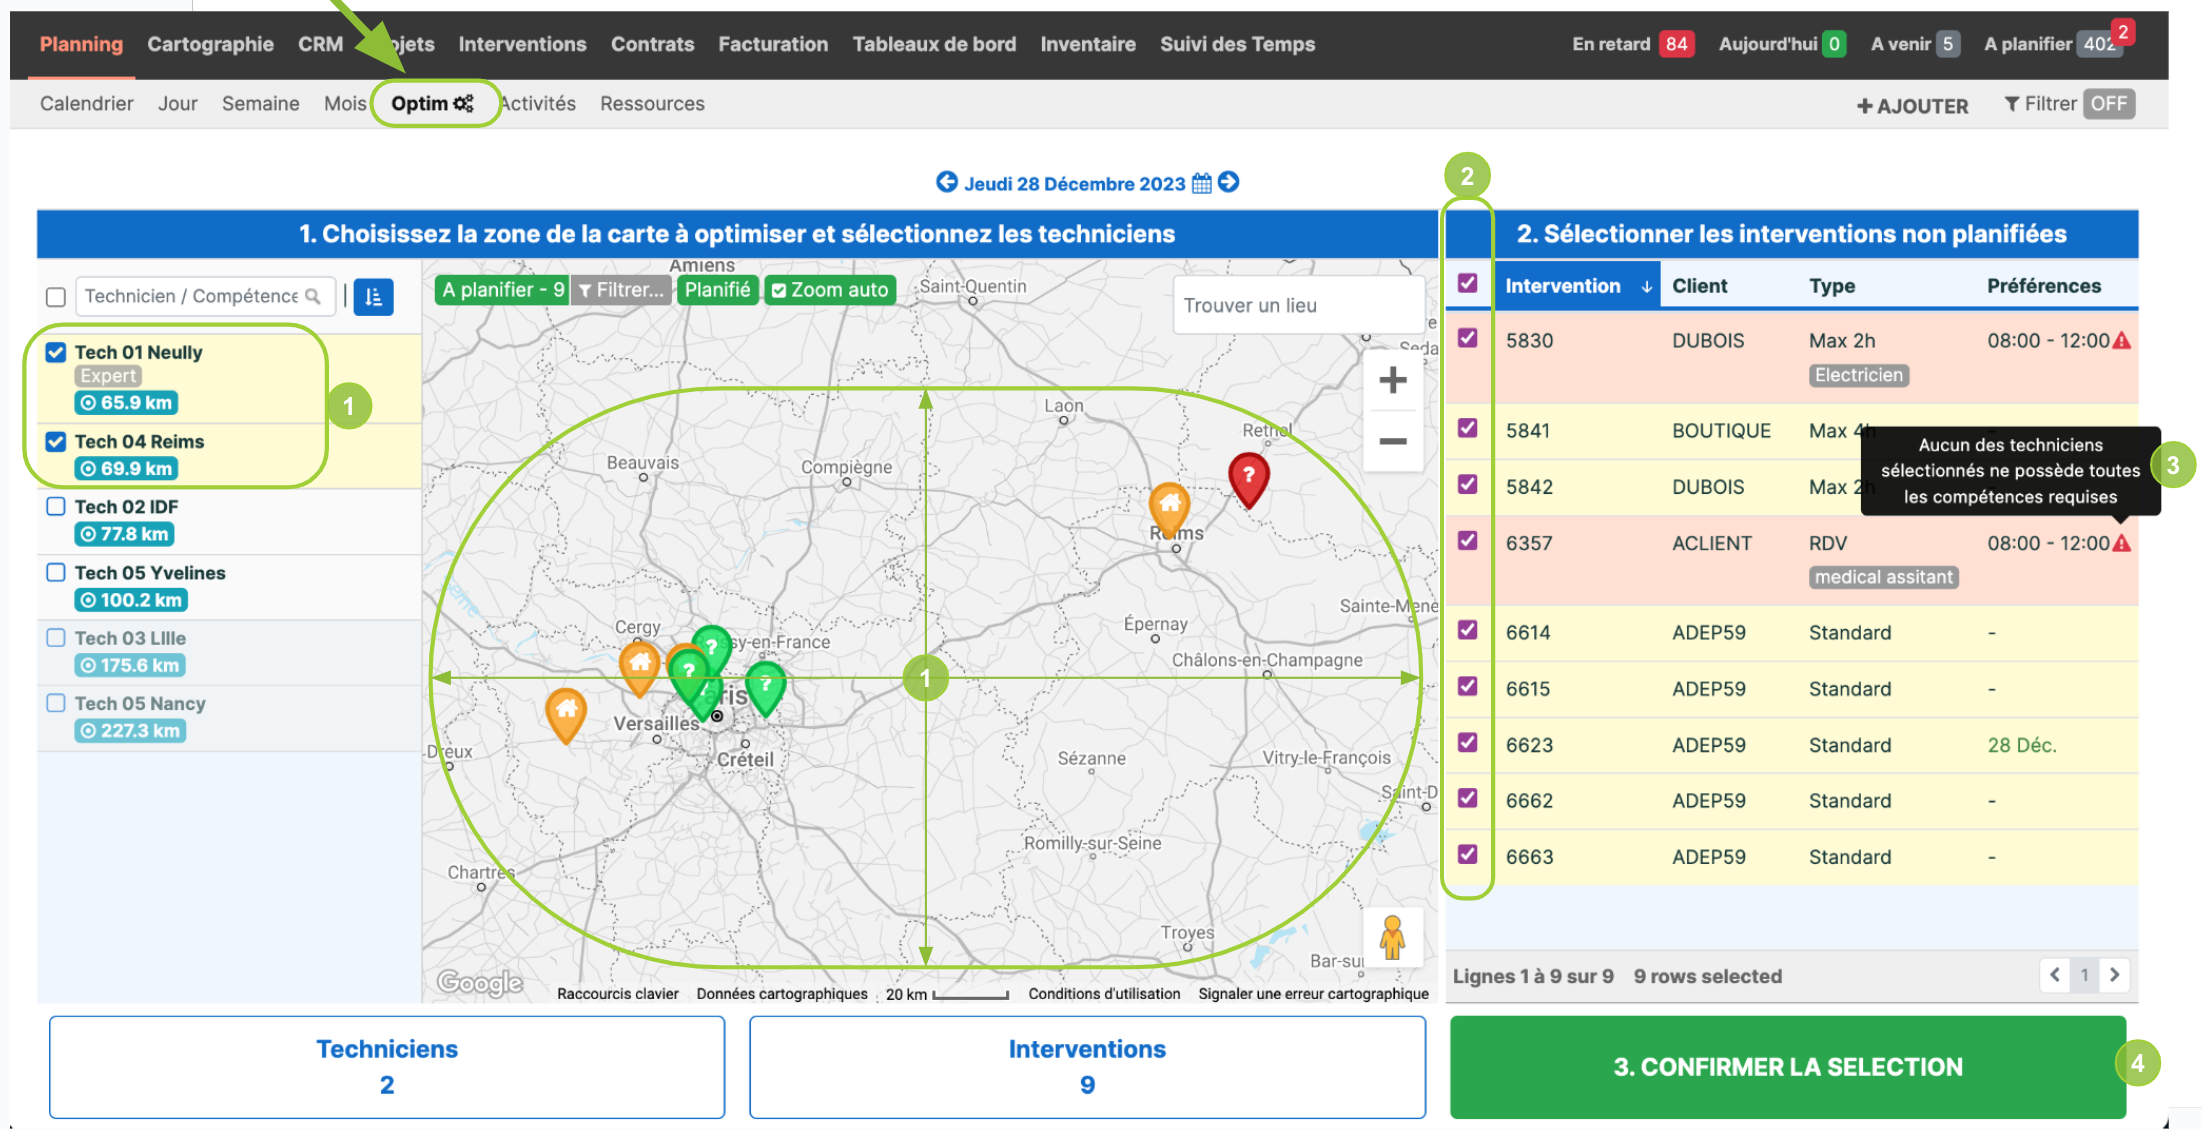Click the Technicien / Compétence search field
2202x1130 pixels.
coord(205,297)
